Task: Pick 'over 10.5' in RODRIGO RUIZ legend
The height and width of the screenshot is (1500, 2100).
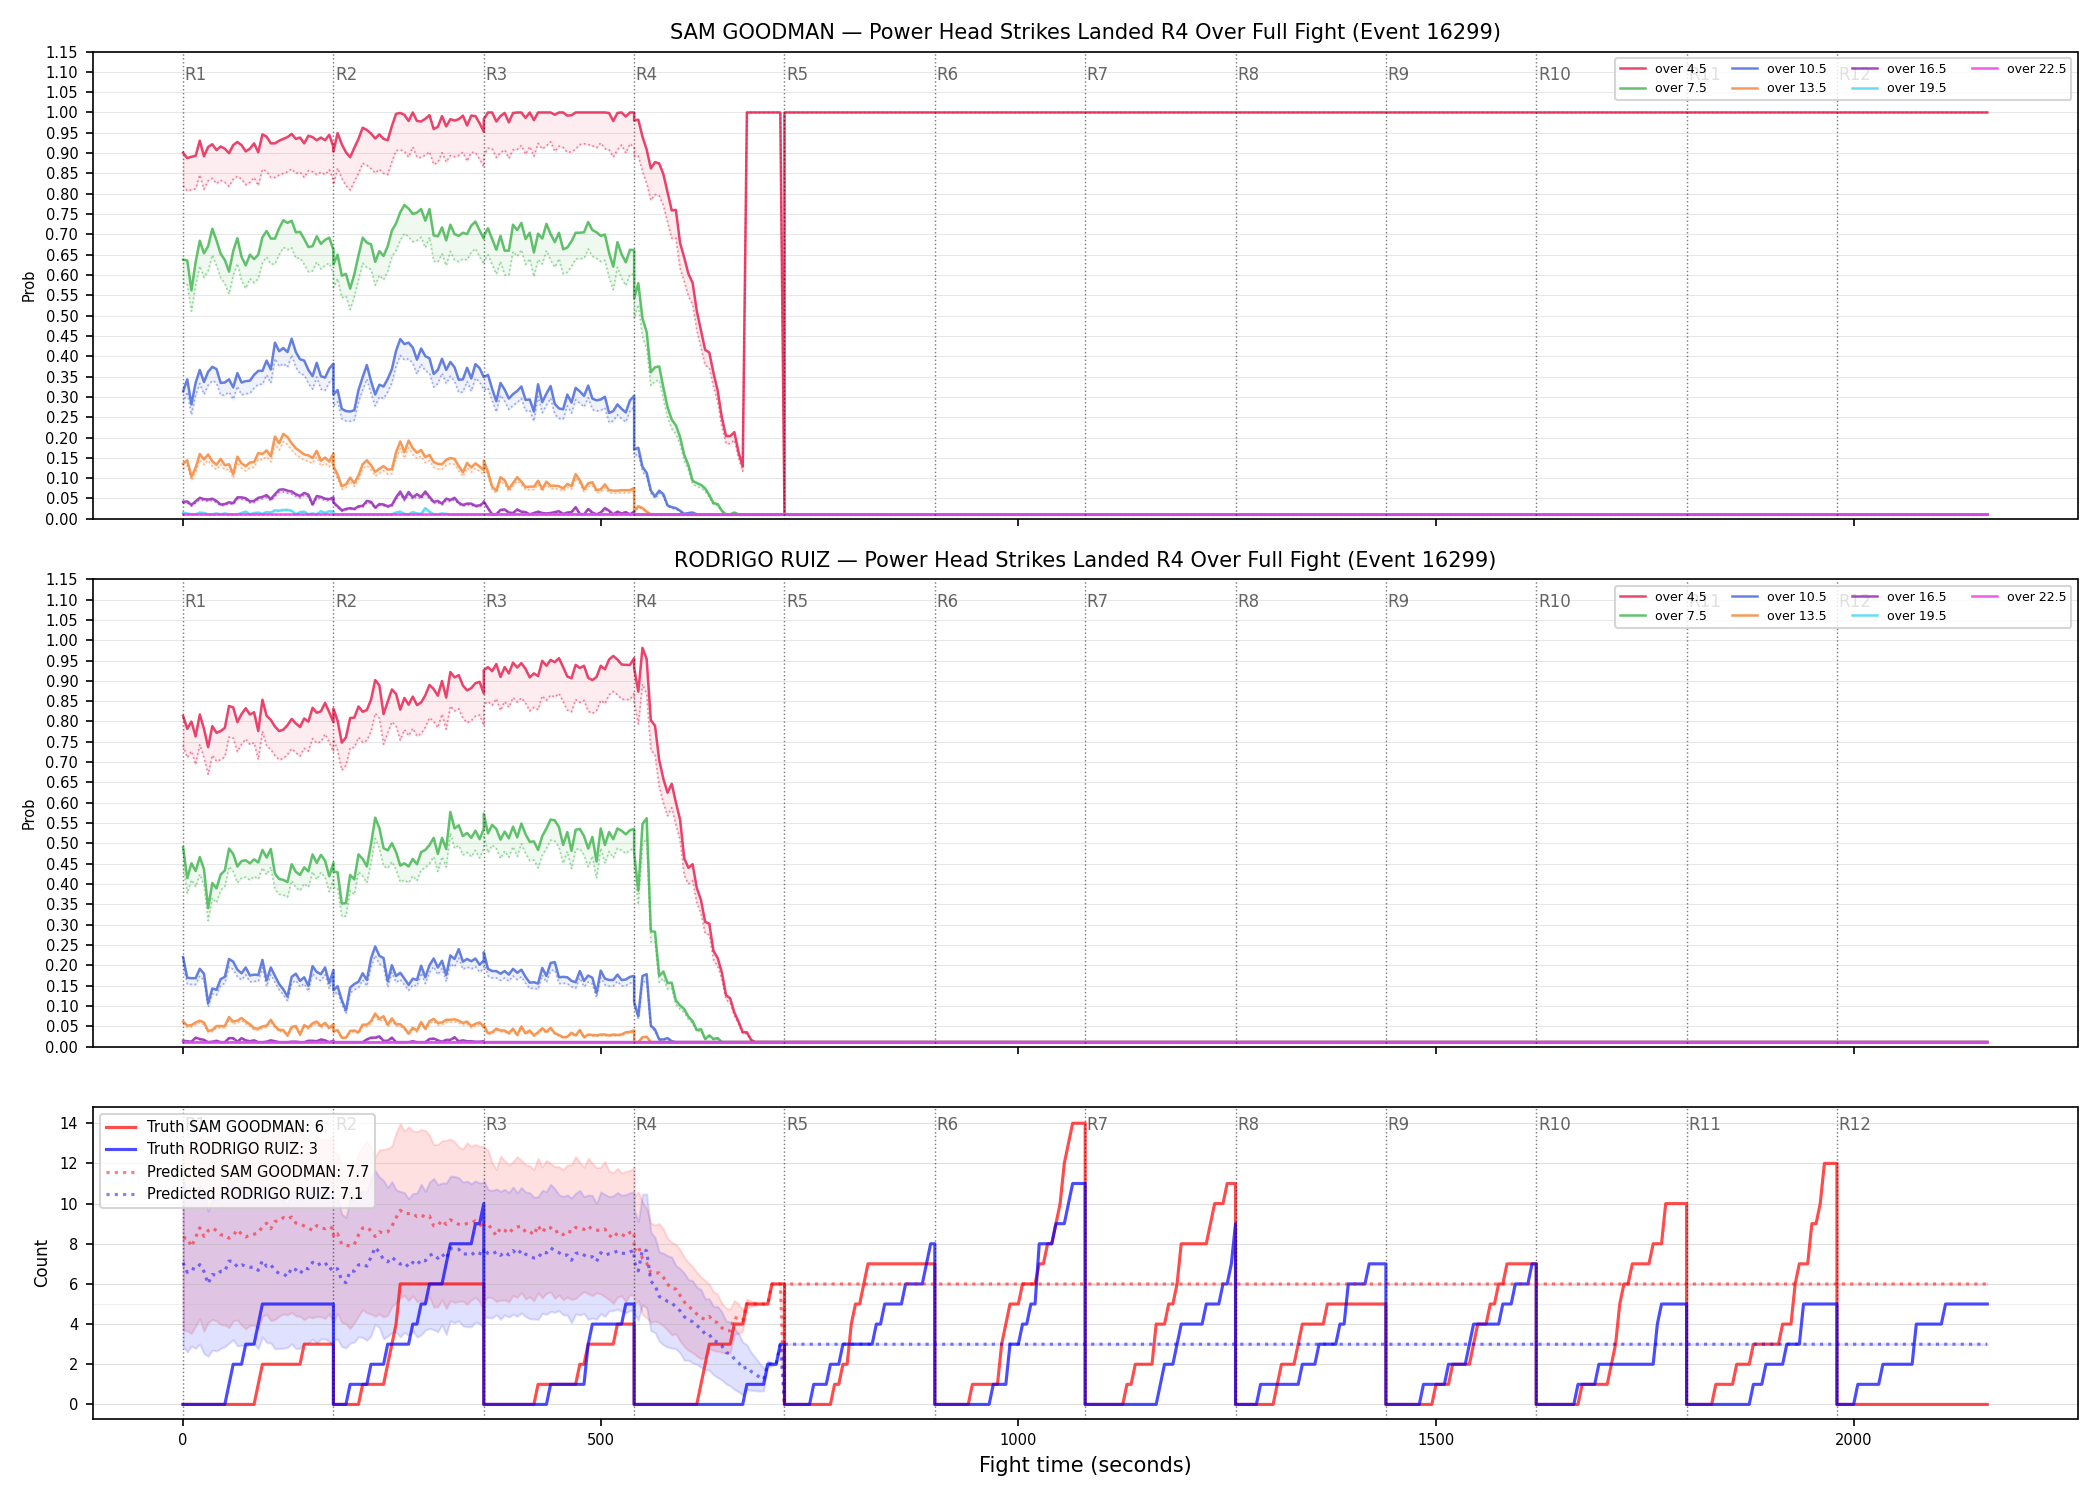Action: tap(1779, 597)
